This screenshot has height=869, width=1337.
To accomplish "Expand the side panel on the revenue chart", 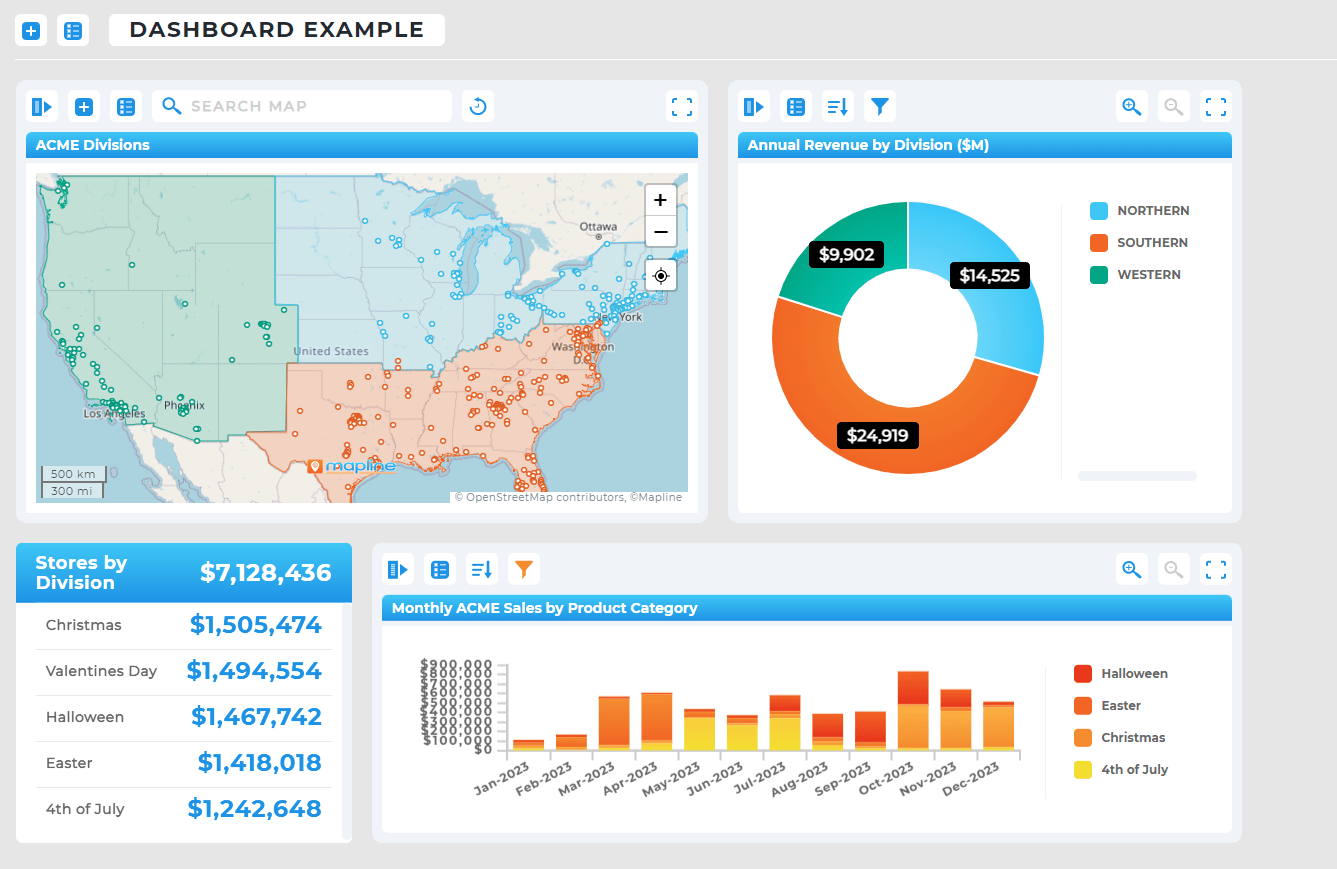I will tap(754, 105).
